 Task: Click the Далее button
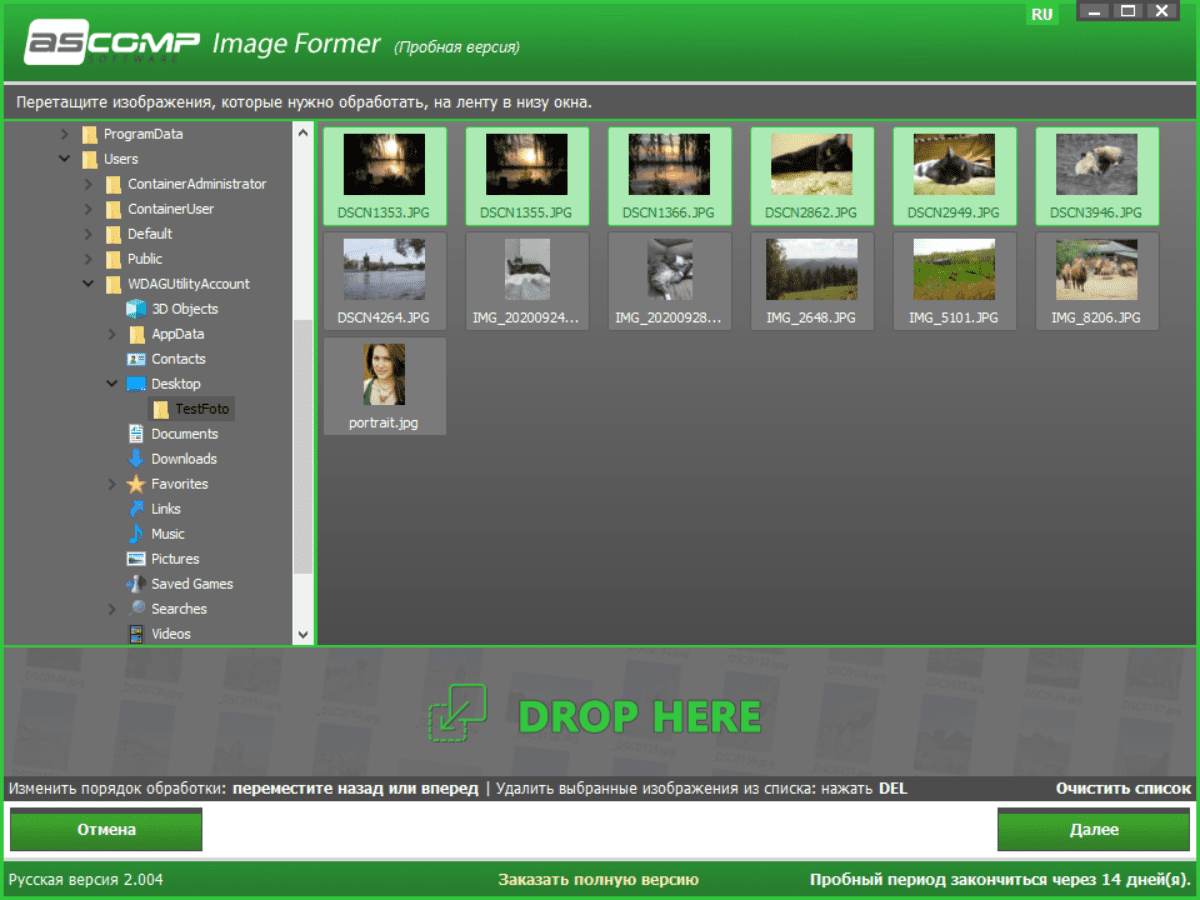coord(1094,830)
